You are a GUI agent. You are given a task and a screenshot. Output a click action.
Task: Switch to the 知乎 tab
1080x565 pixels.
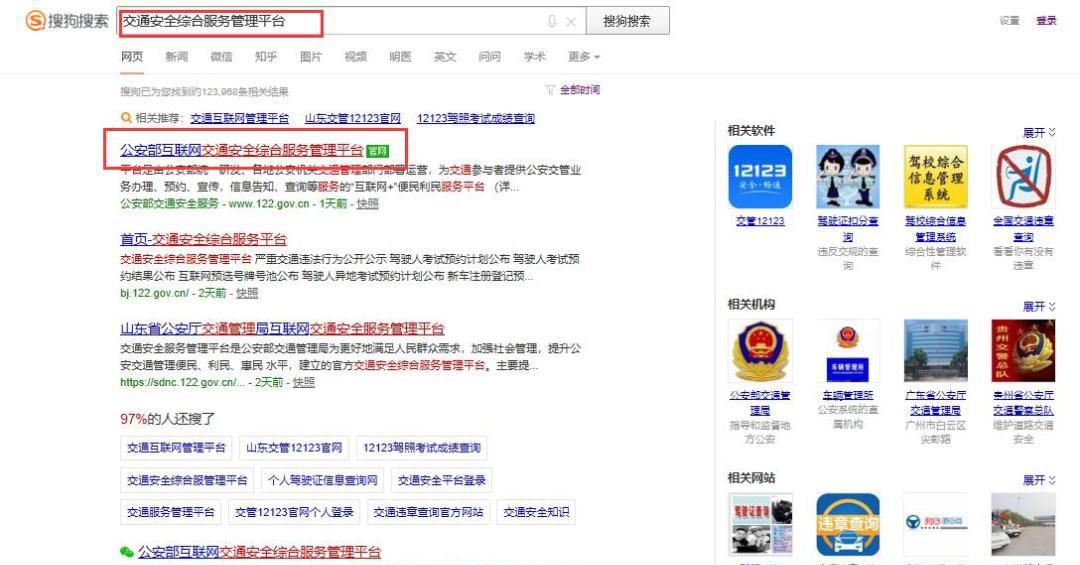266,56
